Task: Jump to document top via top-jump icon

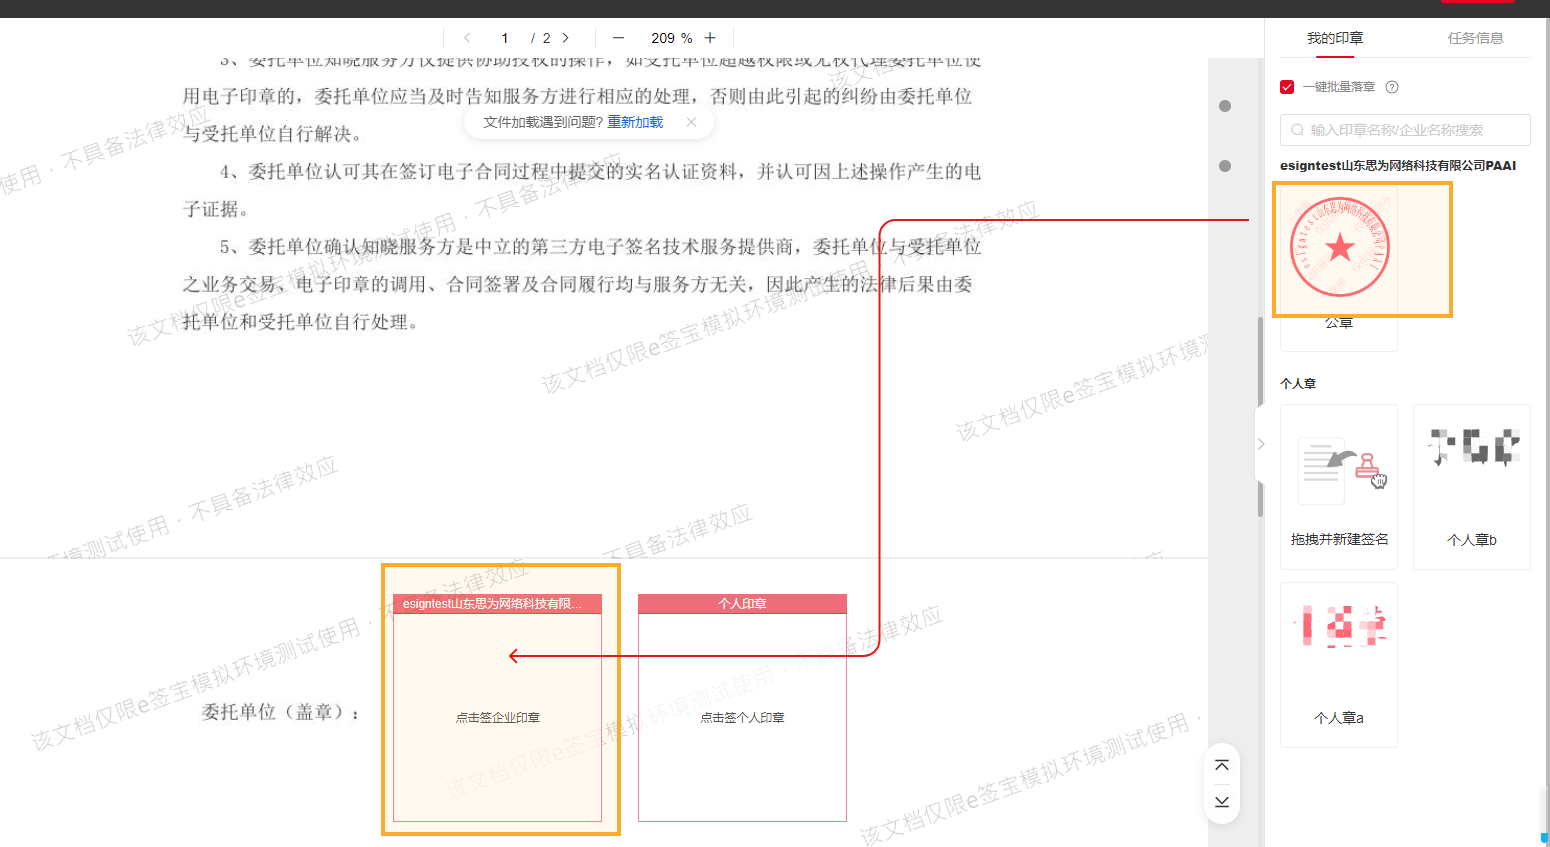Action: point(1221,763)
